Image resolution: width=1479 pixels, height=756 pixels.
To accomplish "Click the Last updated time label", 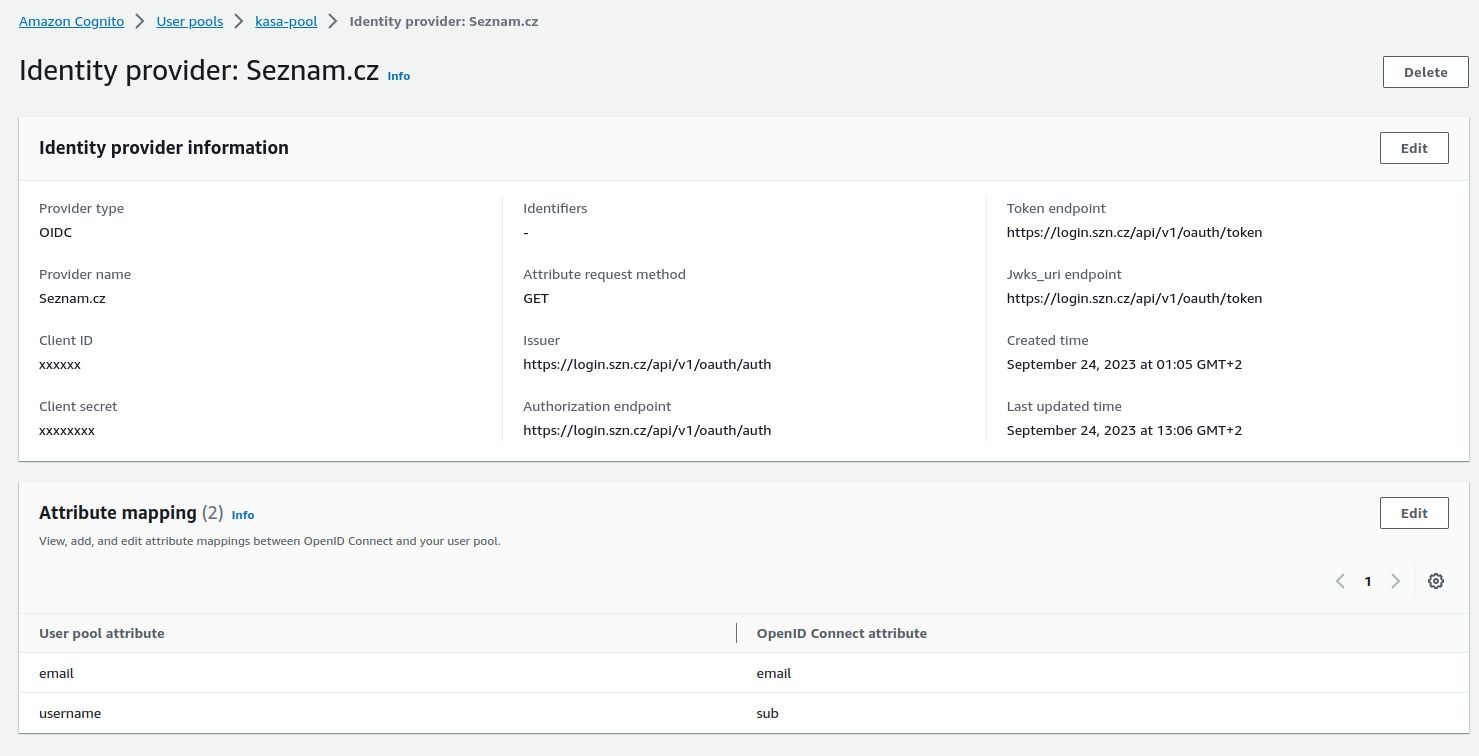I will tap(1065, 406).
